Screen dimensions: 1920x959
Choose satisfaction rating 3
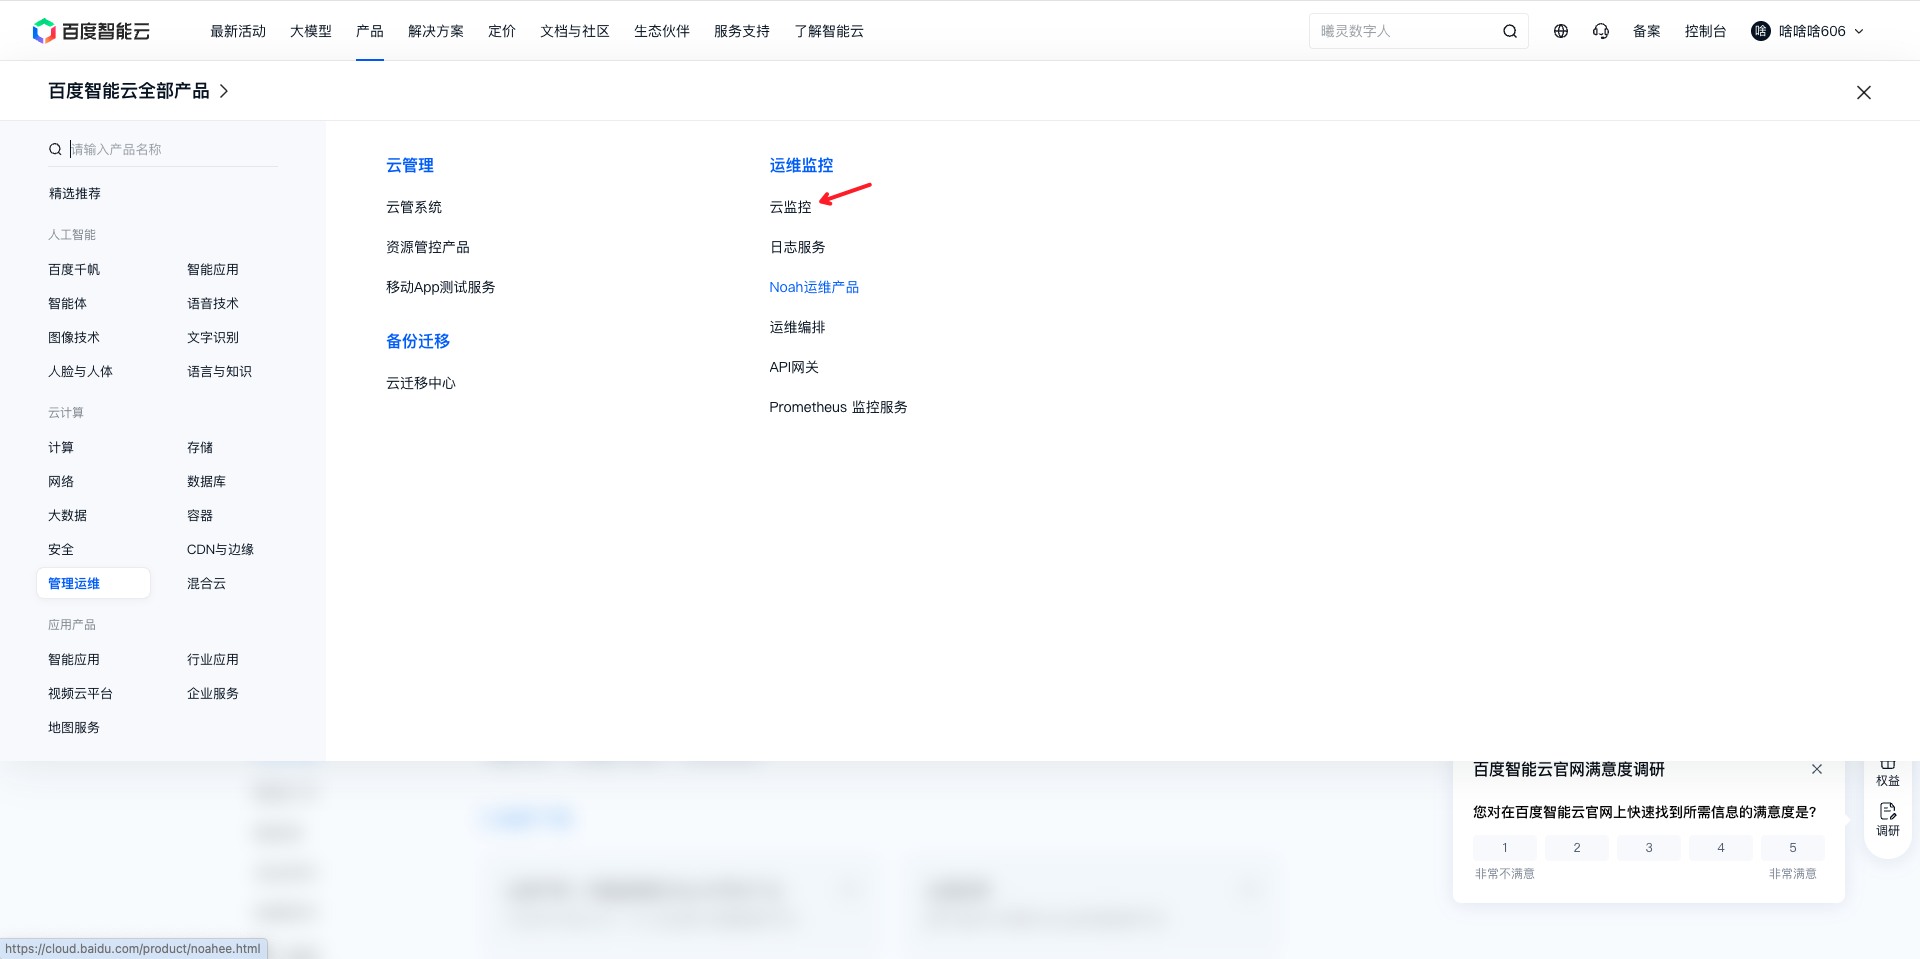point(1649,848)
